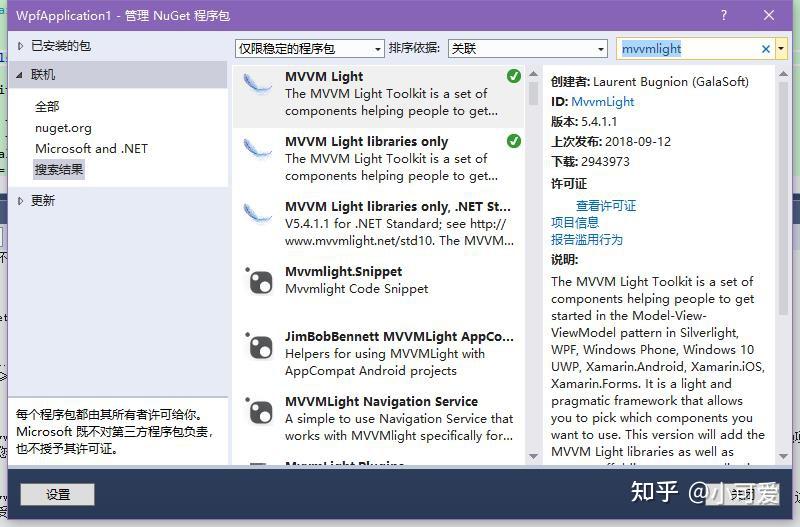Select the Mvvmlight.Snippet entry title
Screen dimensions: 800x527
point(343,271)
